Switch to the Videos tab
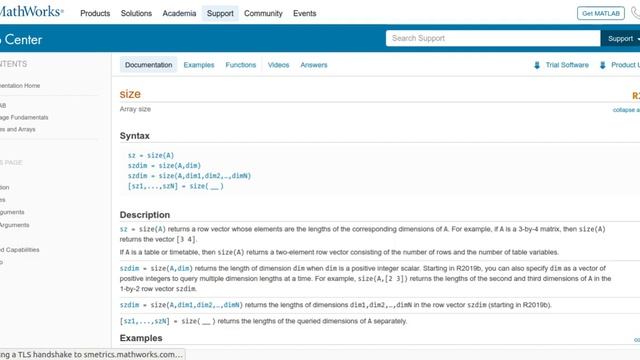 point(278,65)
